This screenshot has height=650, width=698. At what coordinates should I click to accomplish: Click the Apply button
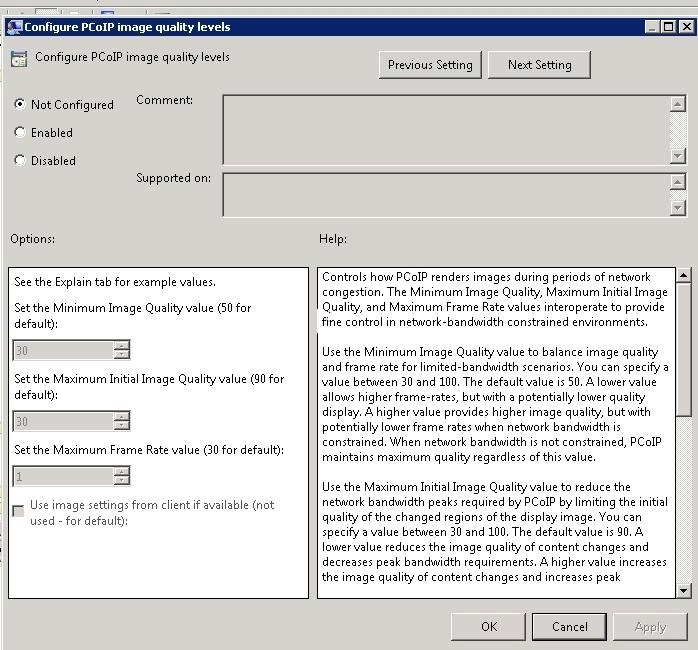click(x=650, y=627)
